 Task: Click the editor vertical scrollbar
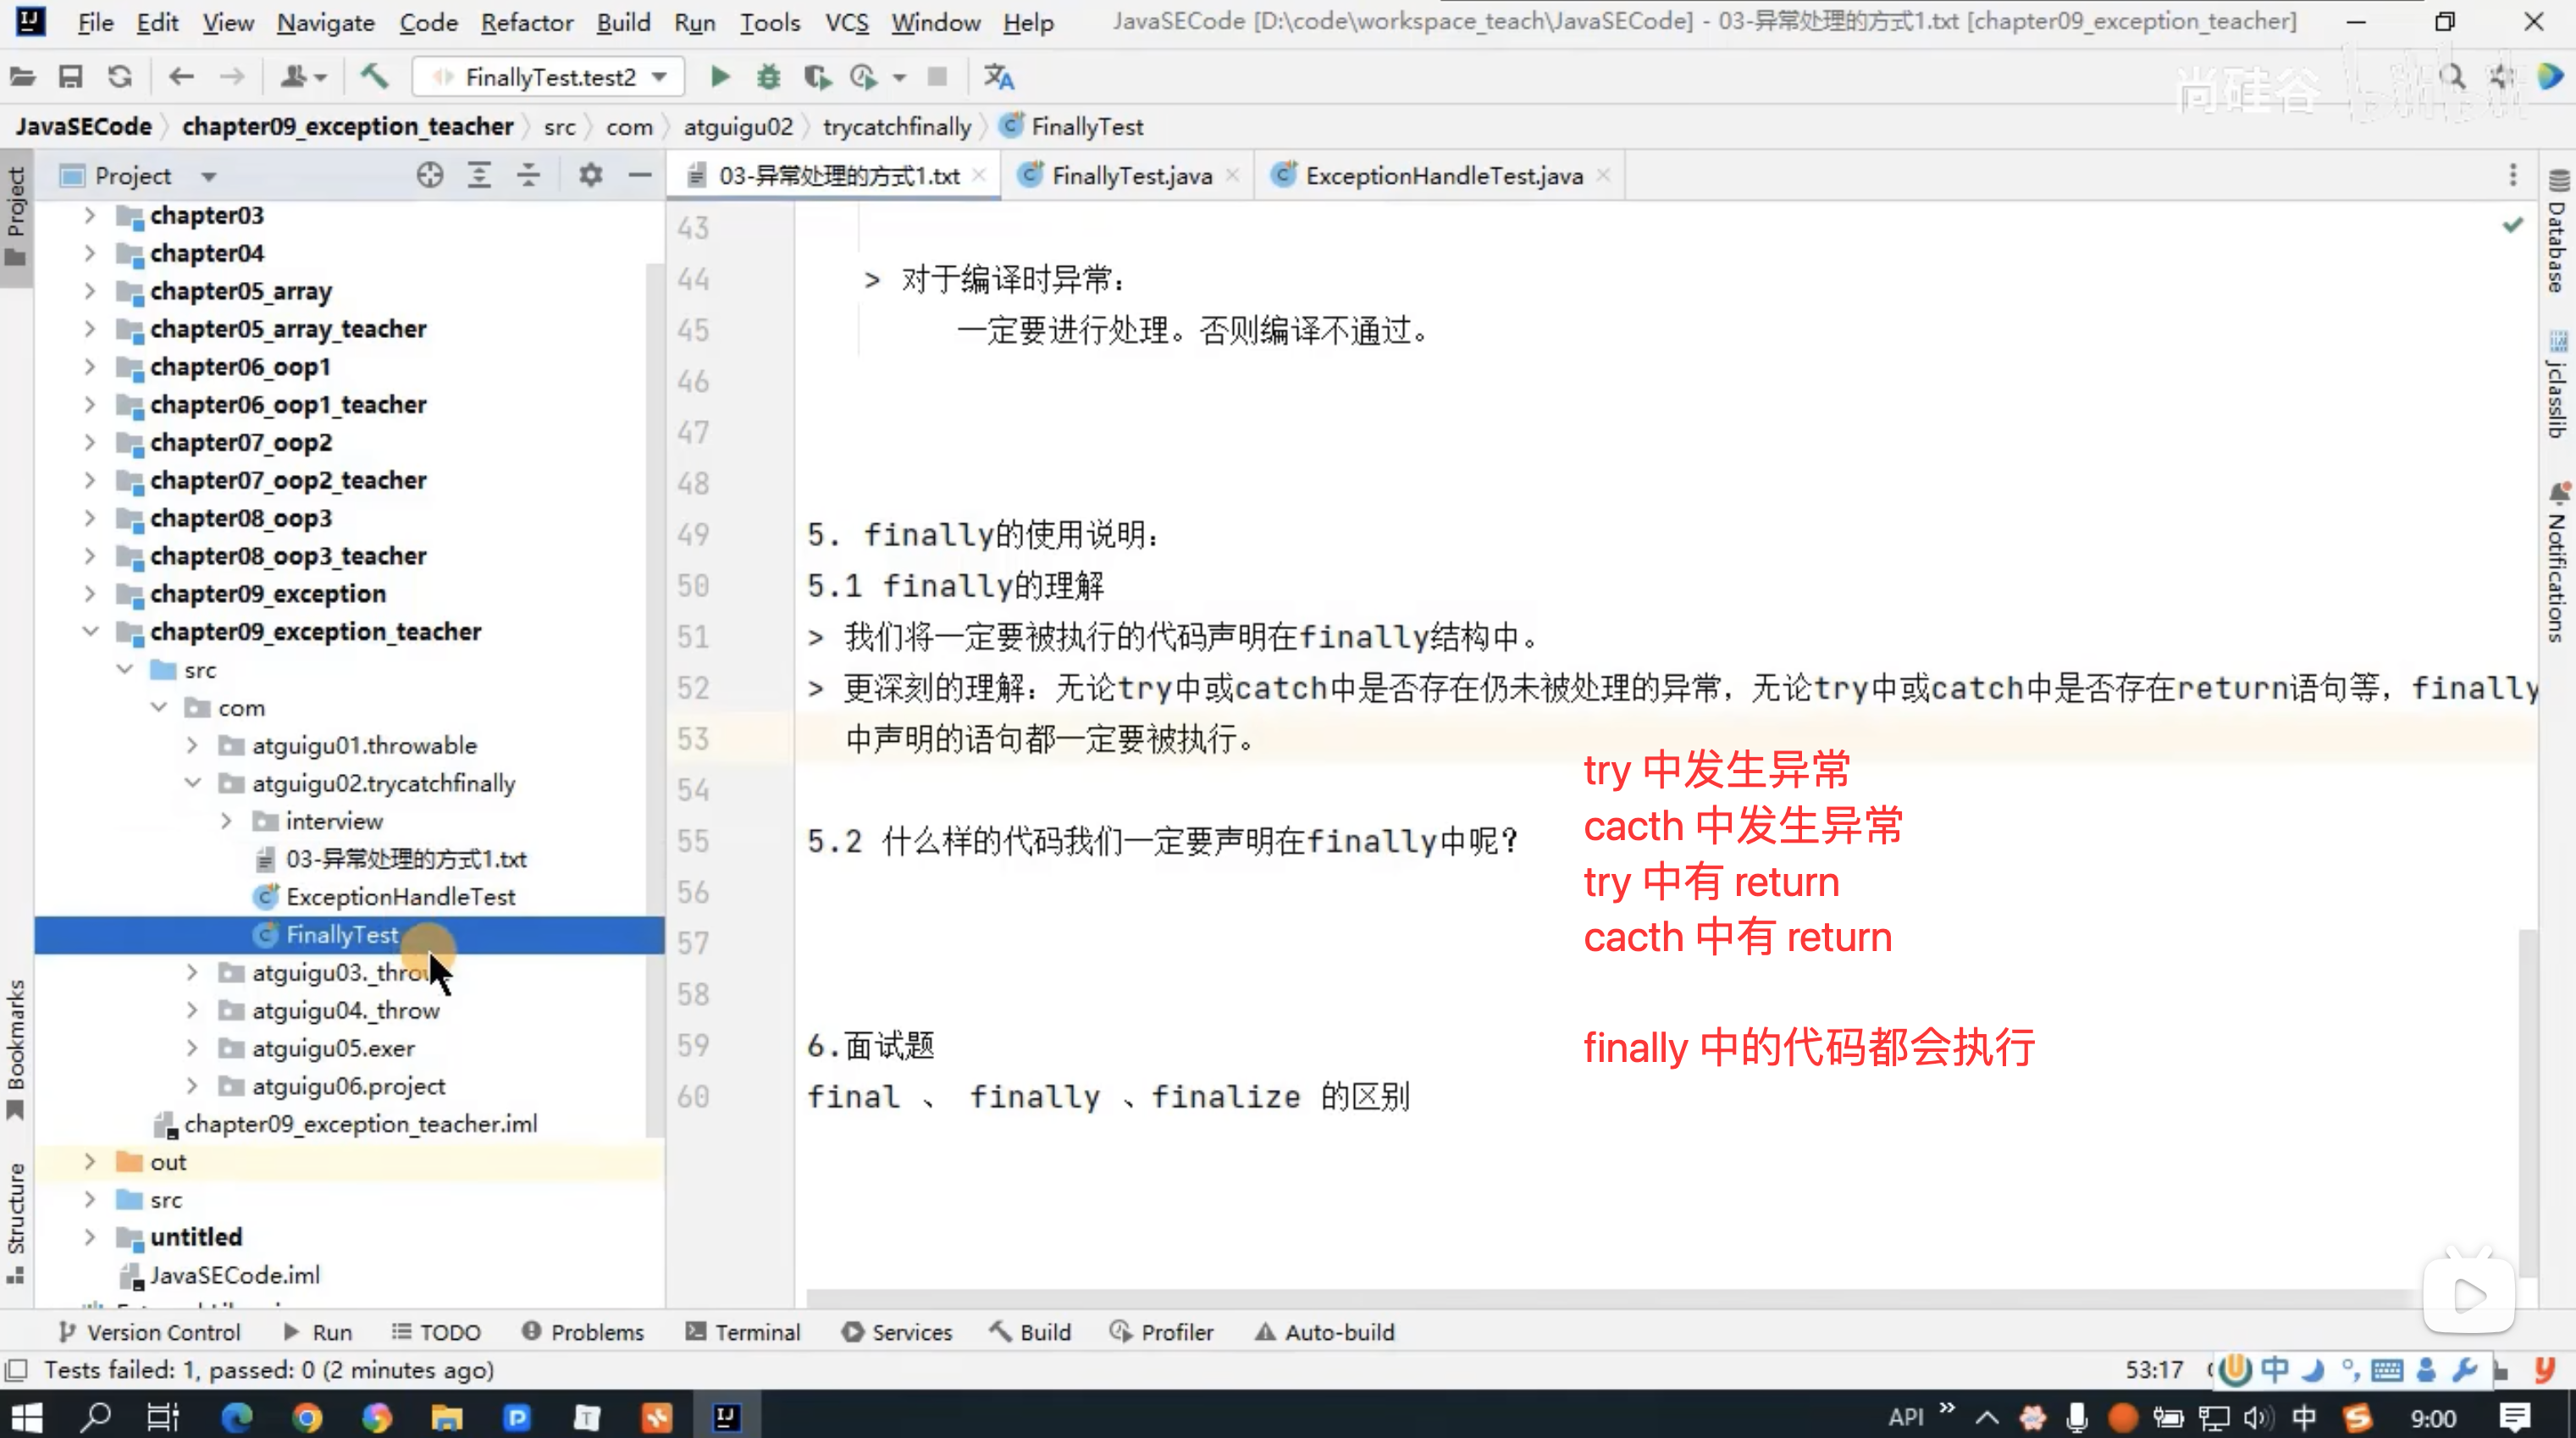pos(2527,1100)
